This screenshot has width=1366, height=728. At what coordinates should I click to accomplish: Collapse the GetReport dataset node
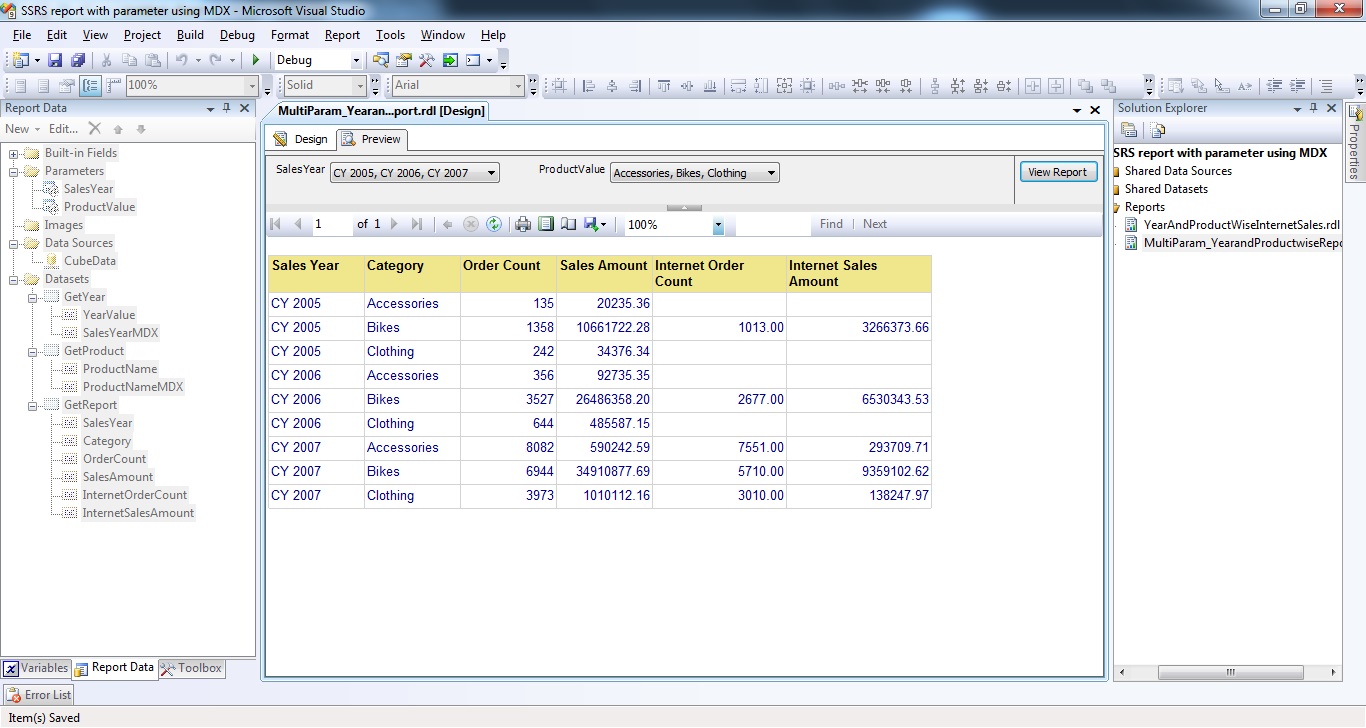point(33,405)
